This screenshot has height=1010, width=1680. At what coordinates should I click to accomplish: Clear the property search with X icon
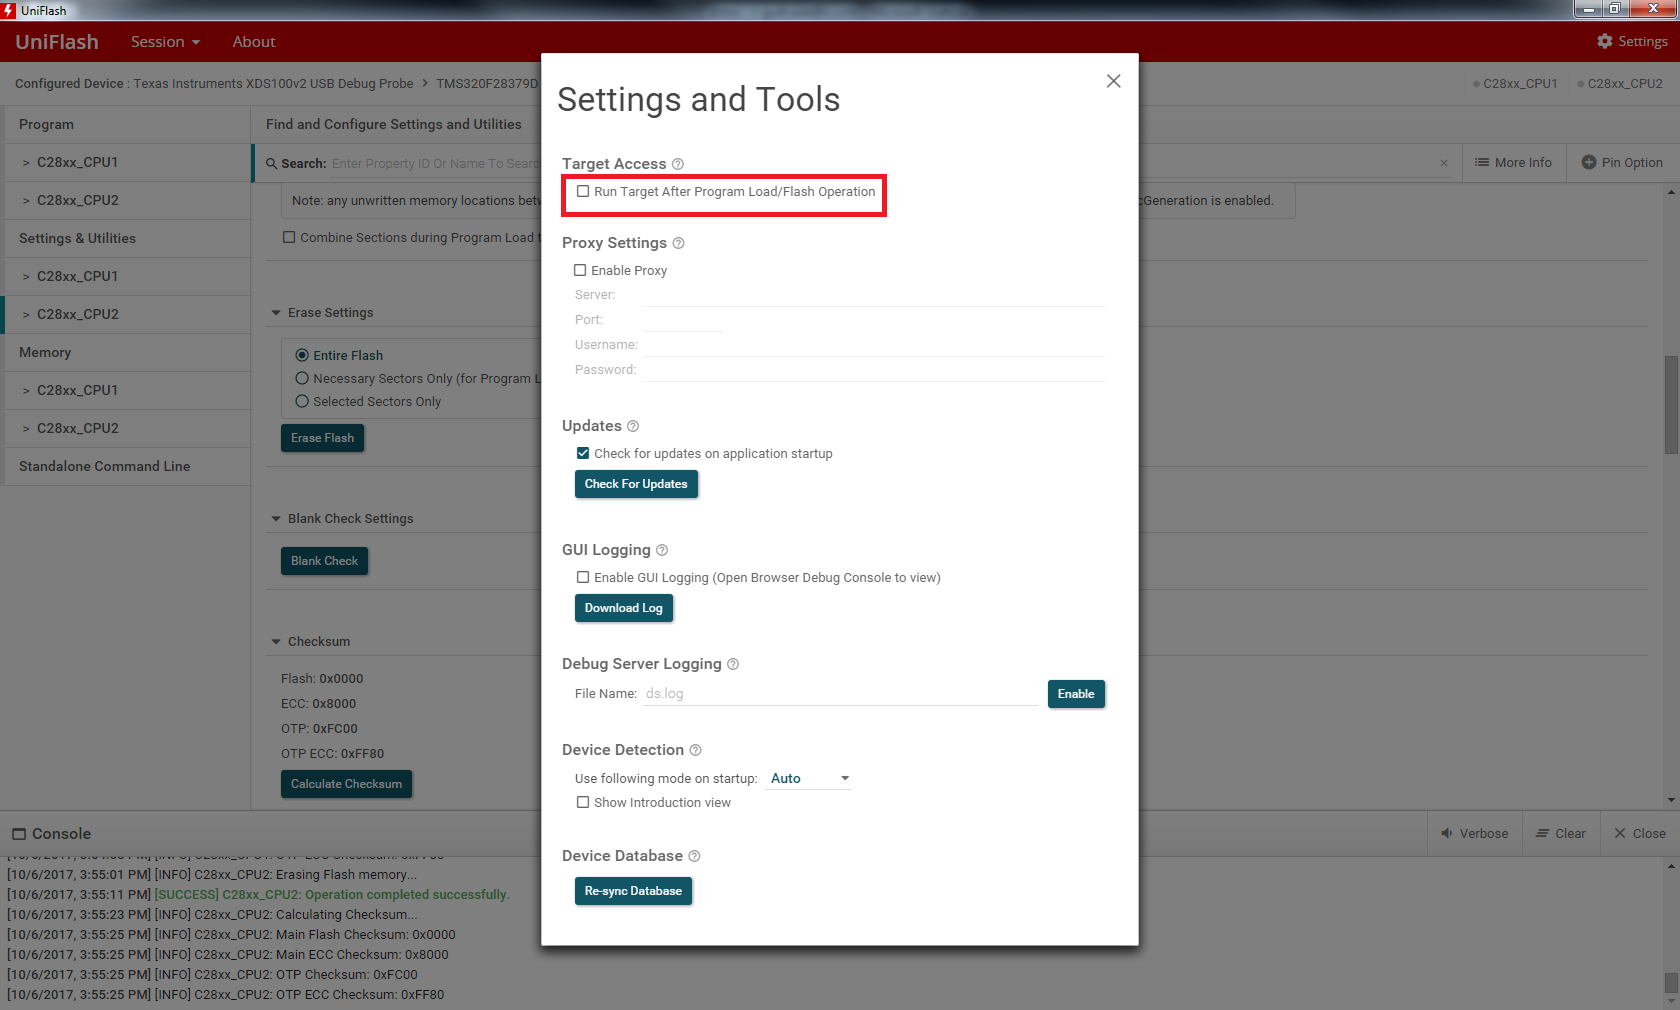[1444, 163]
